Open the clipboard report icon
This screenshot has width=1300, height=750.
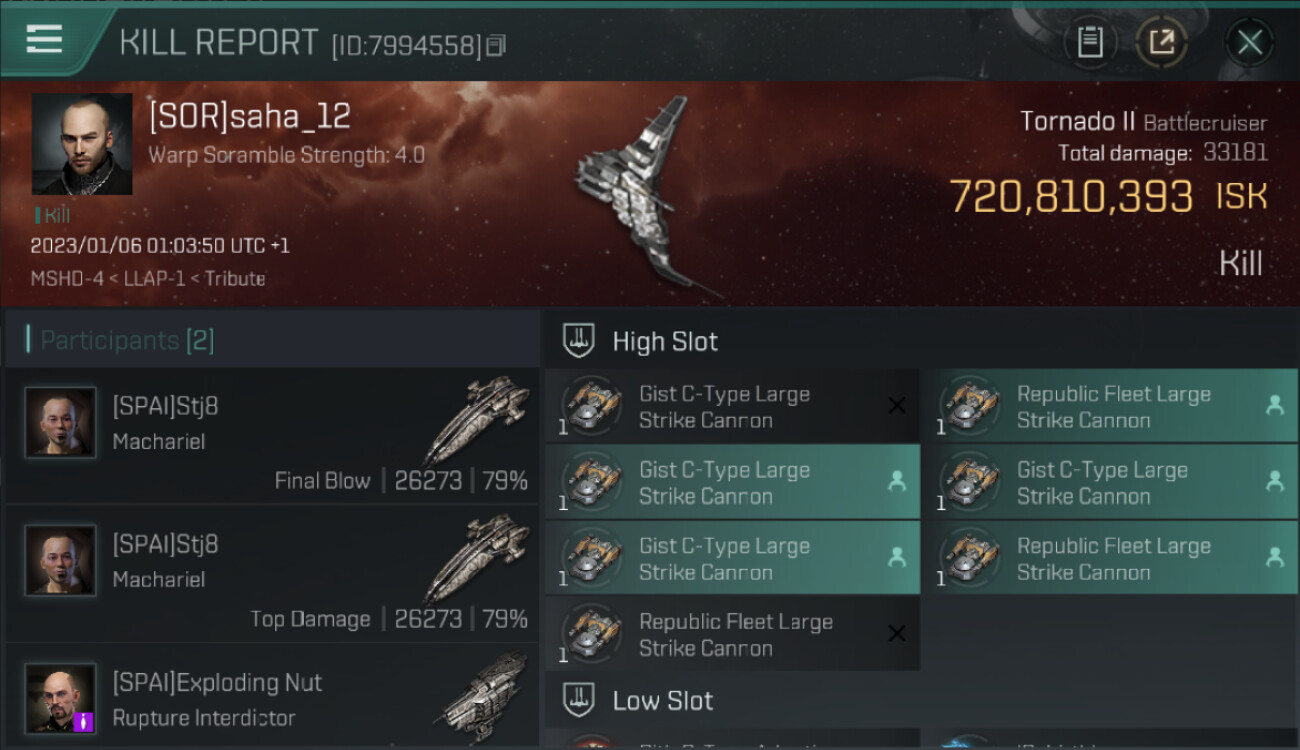click(1089, 42)
